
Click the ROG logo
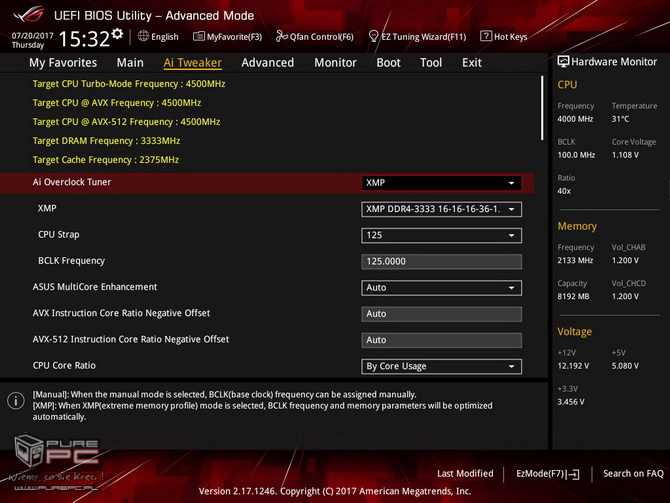29,14
